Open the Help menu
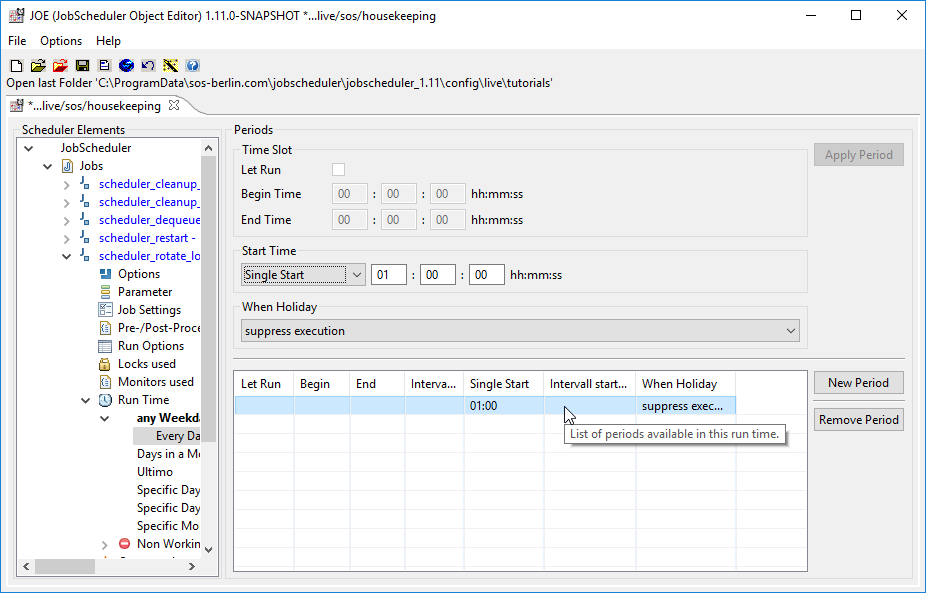The width and height of the screenshot is (926, 593). pyautogui.click(x=108, y=41)
